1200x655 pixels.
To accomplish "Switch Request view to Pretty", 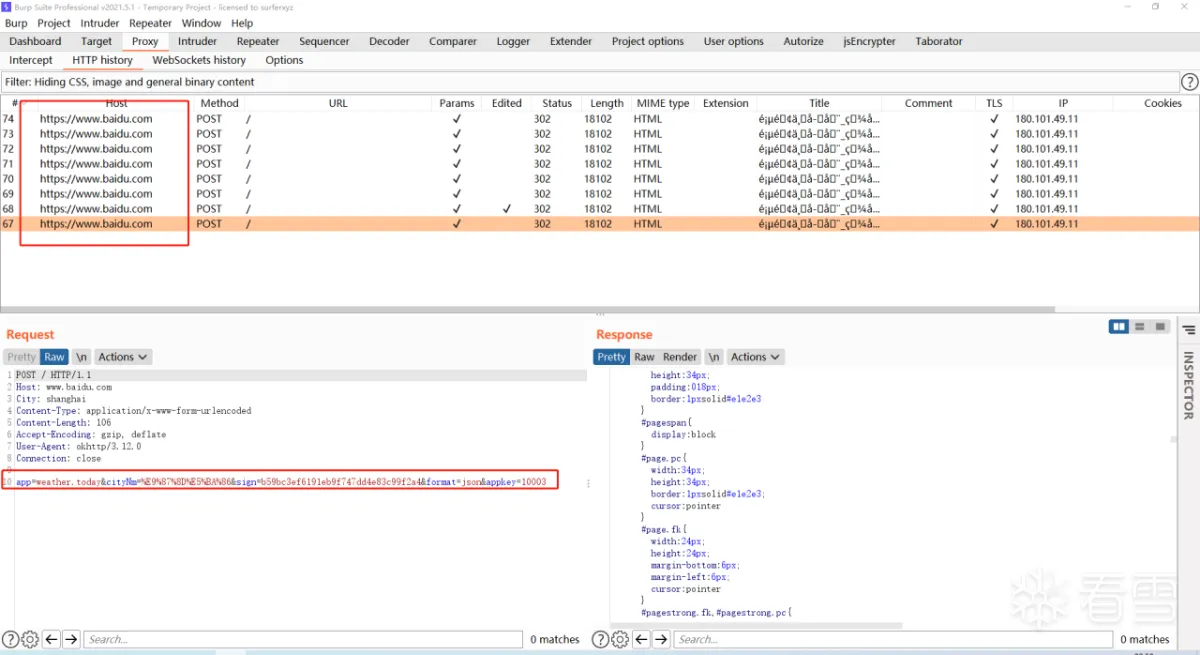I will pyautogui.click(x=21, y=357).
